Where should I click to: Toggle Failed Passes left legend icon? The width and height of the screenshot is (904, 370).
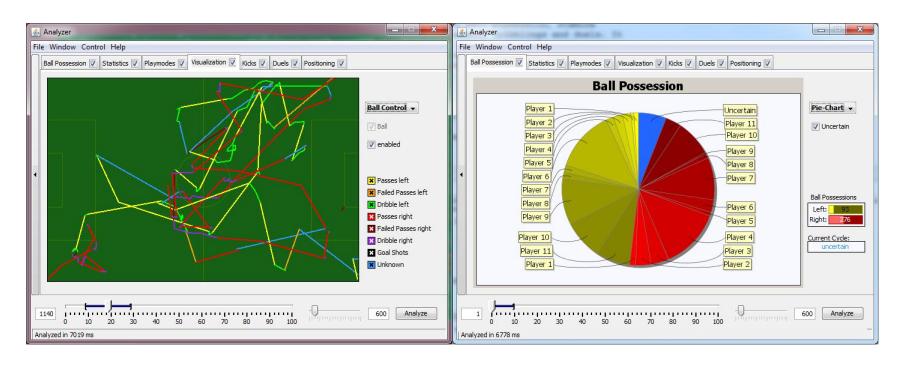[x=371, y=192]
